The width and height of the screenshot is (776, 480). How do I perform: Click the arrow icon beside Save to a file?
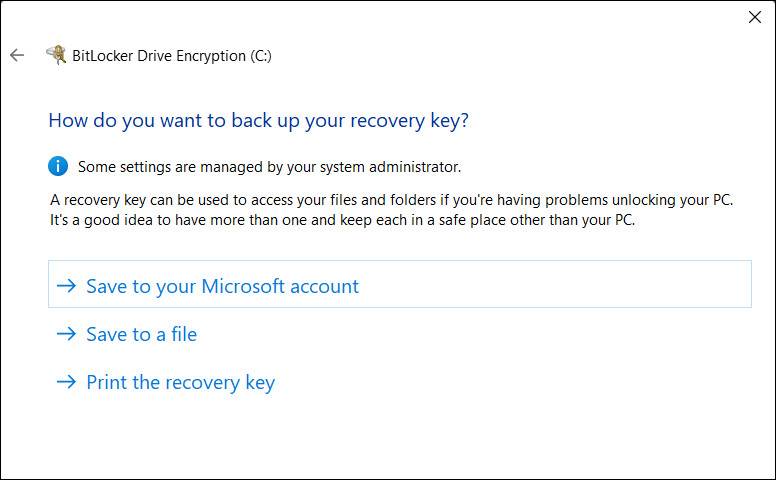tap(67, 334)
